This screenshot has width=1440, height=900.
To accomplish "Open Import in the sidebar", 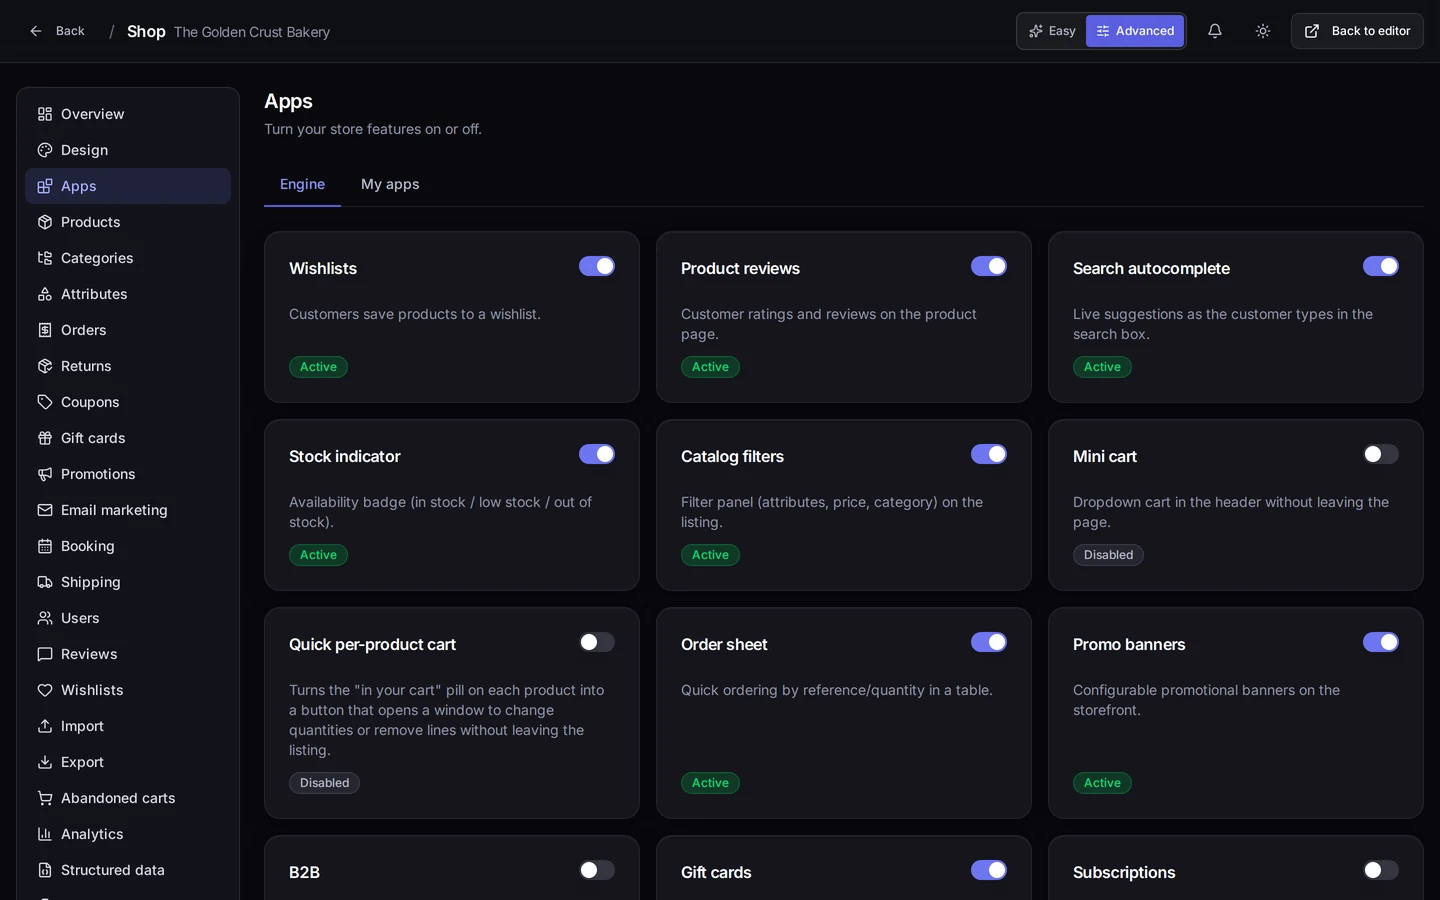I will point(128,726).
